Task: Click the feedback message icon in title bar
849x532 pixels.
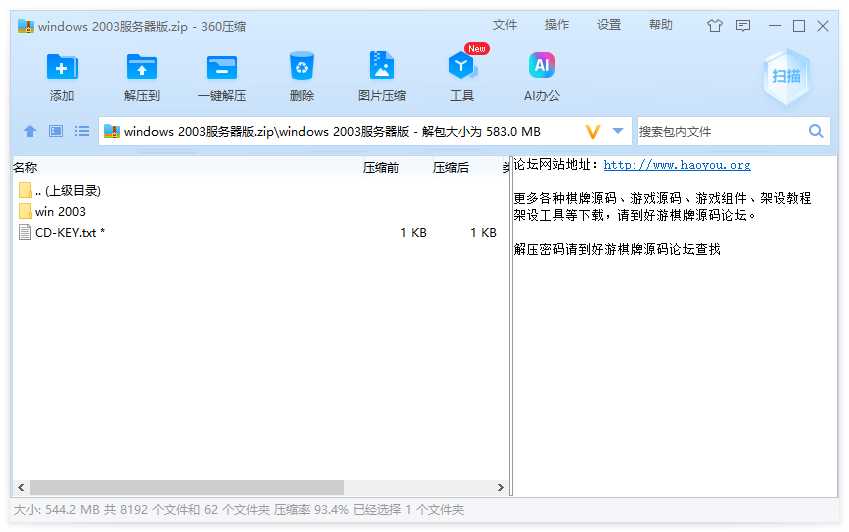Action: (743, 25)
